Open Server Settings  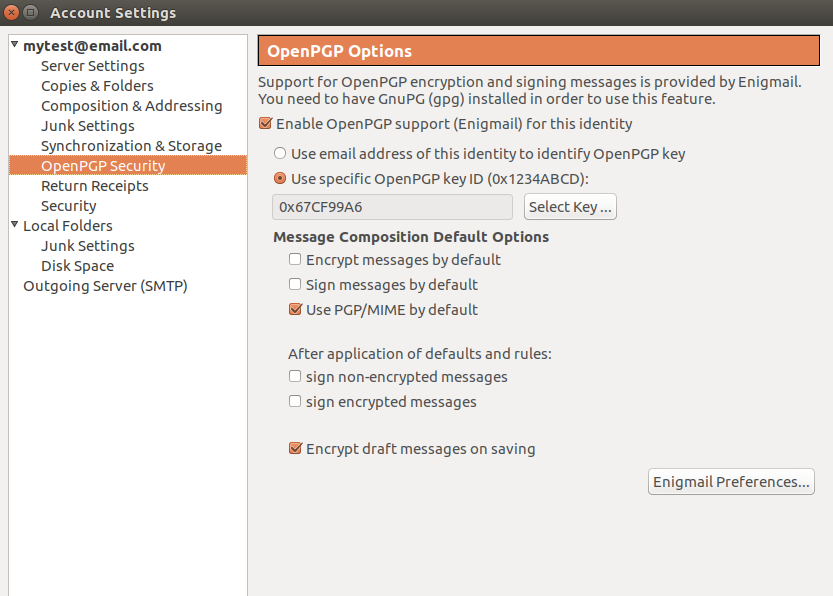point(92,66)
